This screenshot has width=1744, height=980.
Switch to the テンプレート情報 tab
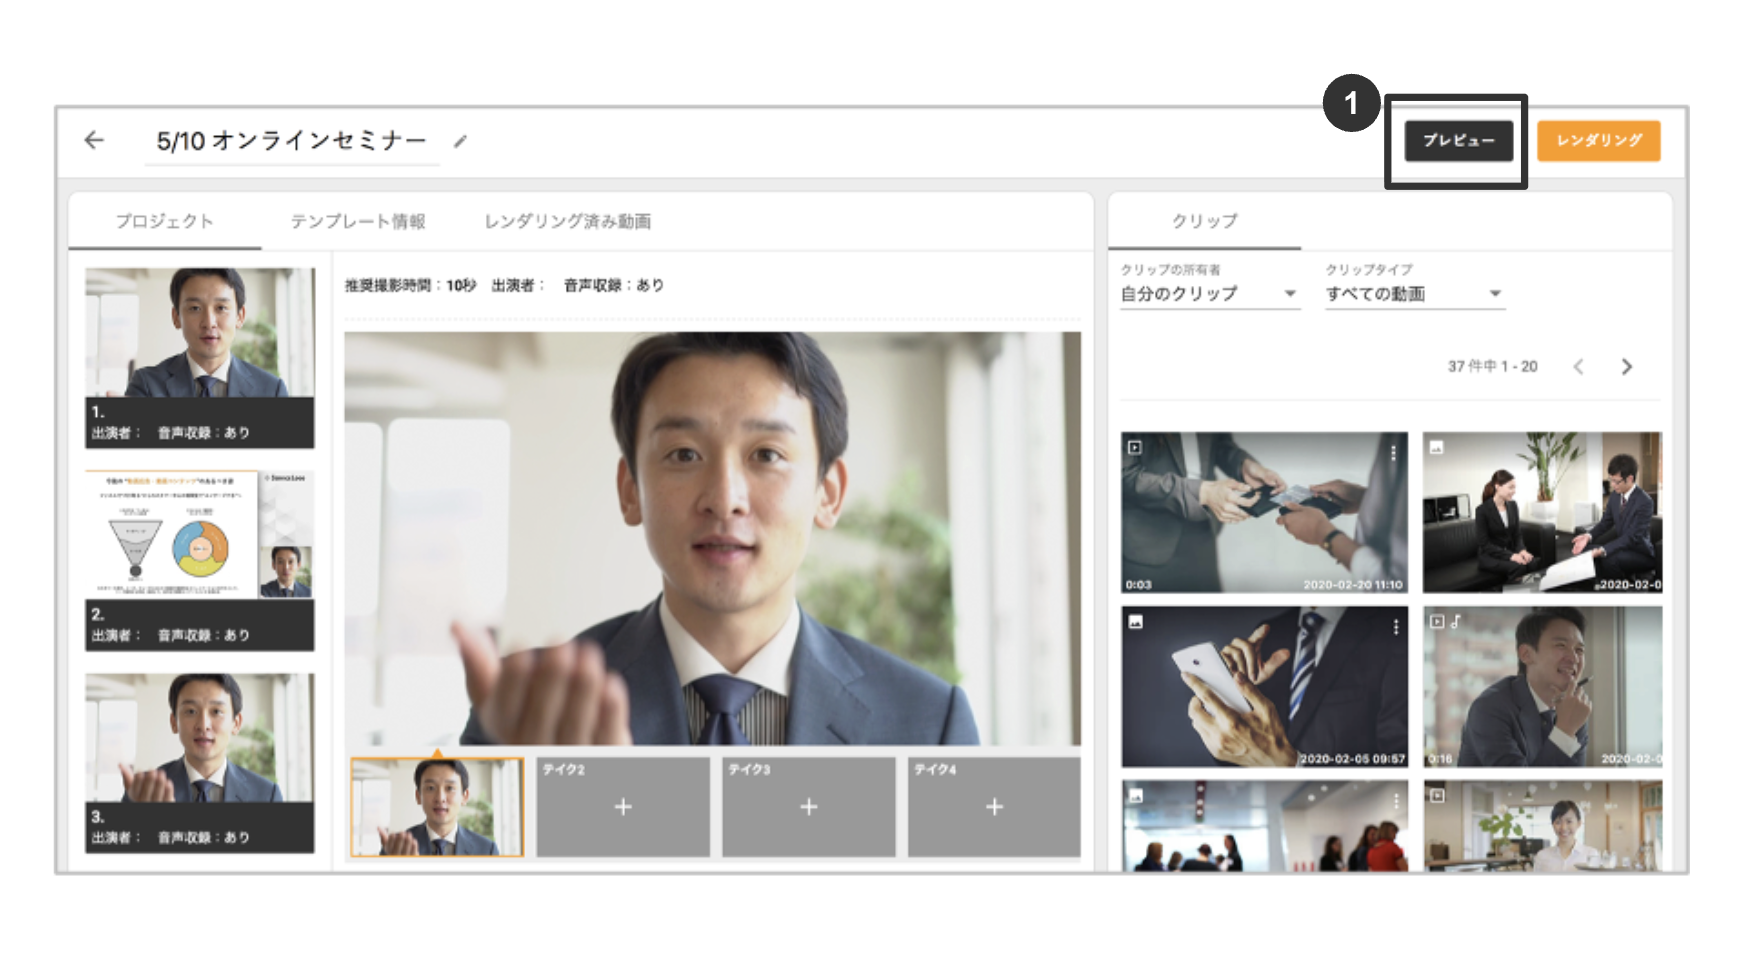point(357,221)
